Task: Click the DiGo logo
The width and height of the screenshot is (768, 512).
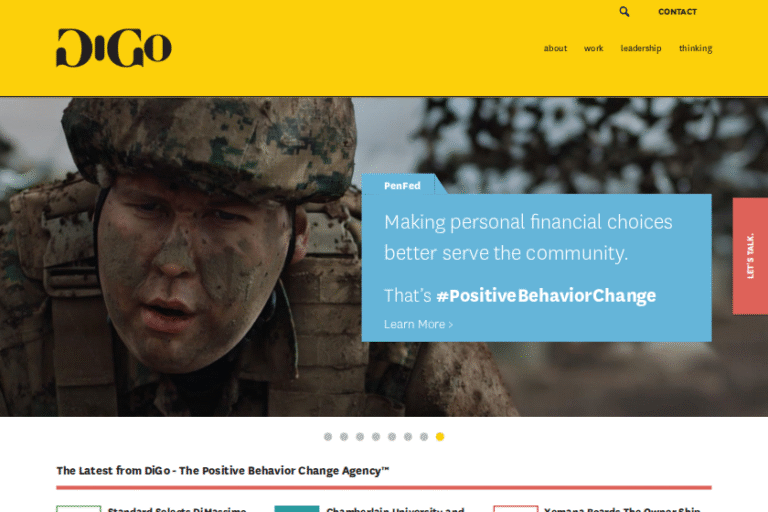Action: point(114,48)
